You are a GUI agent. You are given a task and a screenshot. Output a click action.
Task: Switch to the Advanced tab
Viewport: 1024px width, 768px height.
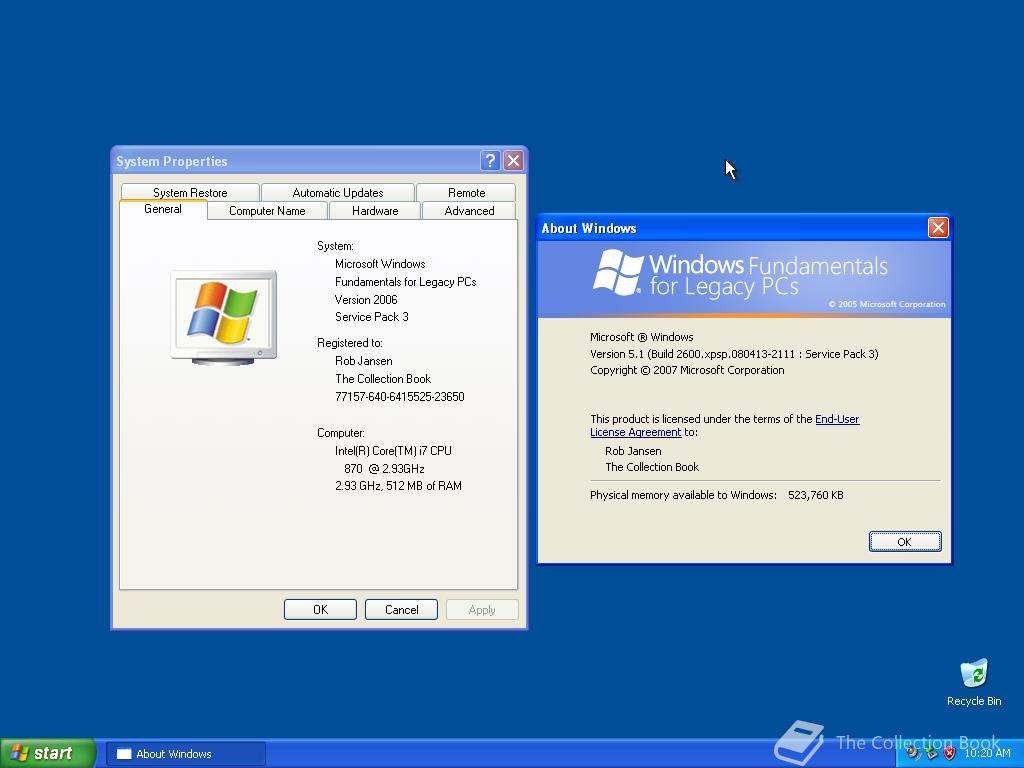[x=469, y=211]
